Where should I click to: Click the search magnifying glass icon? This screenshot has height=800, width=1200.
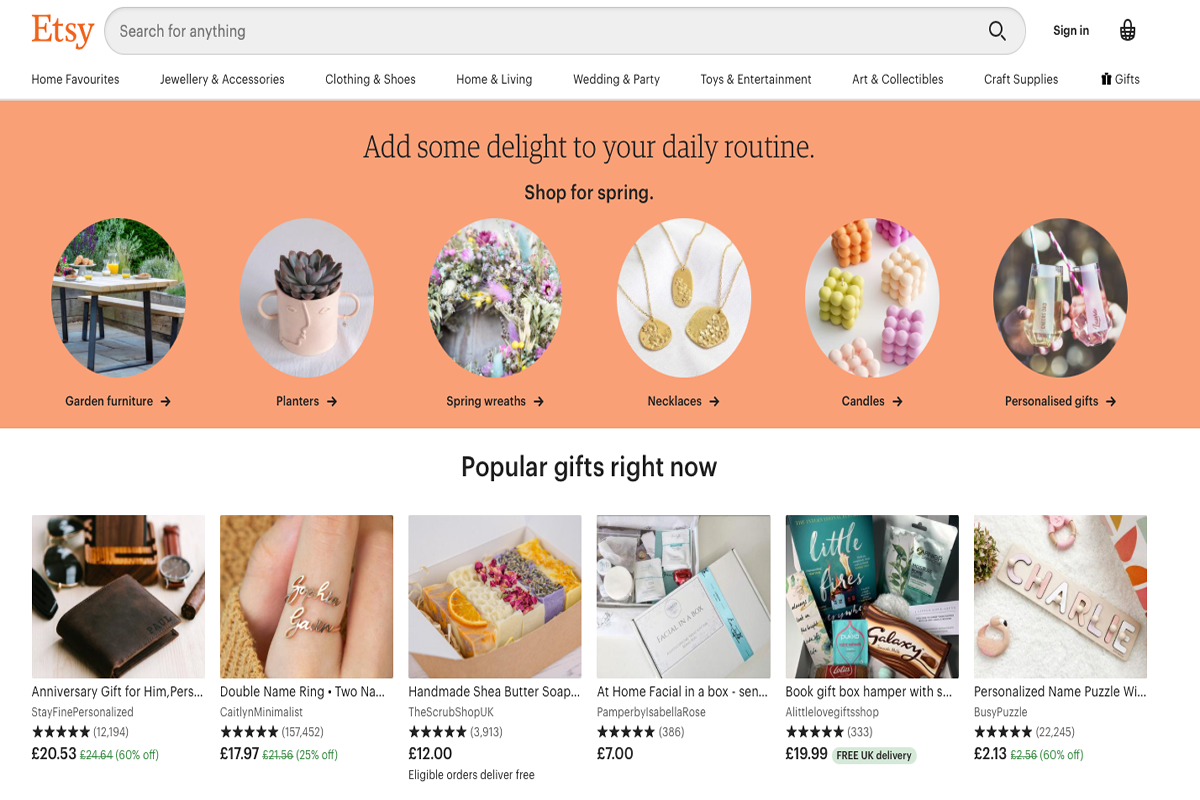[x=997, y=31]
